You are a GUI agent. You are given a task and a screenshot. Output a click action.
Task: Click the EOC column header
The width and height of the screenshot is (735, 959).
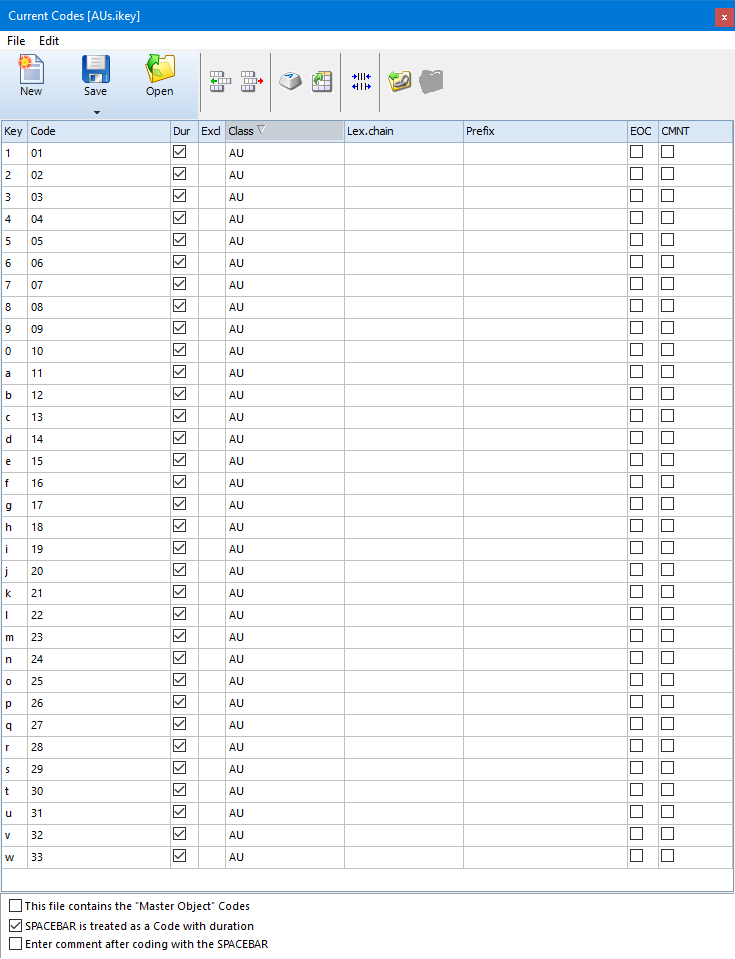tap(643, 131)
